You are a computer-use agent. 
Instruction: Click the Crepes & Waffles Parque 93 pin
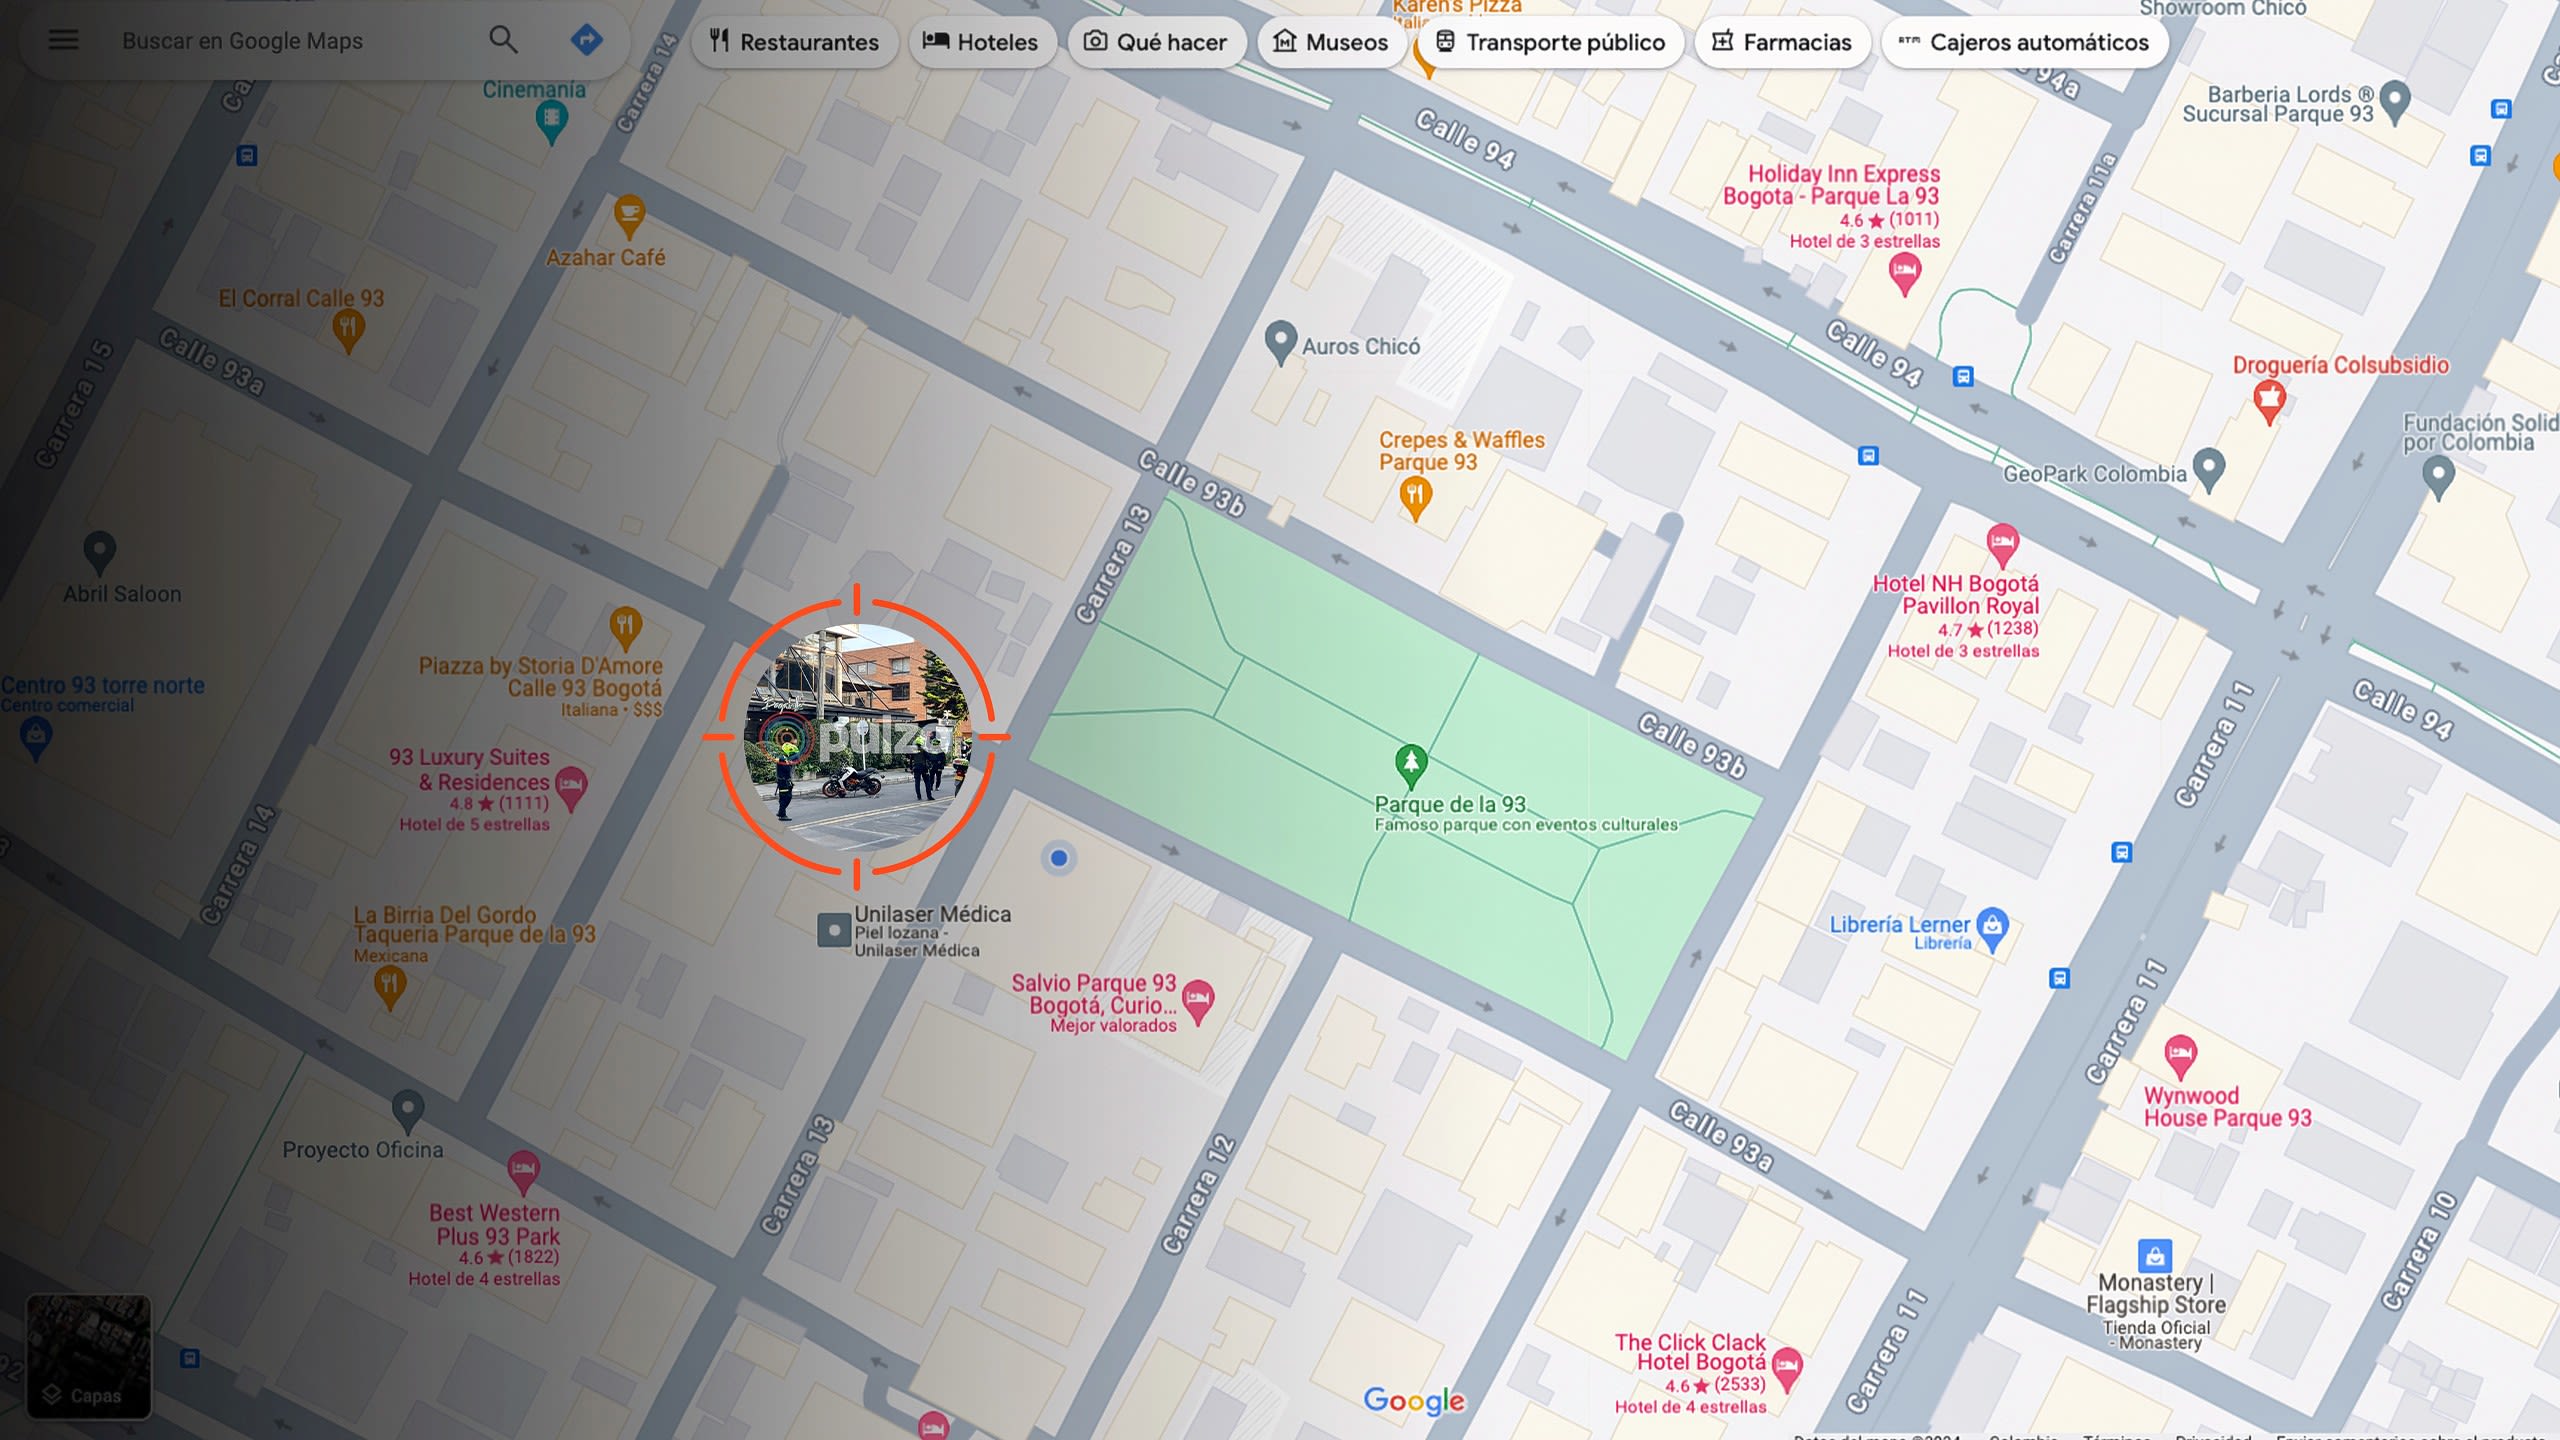pyautogui.click(x=1415, y=497)
